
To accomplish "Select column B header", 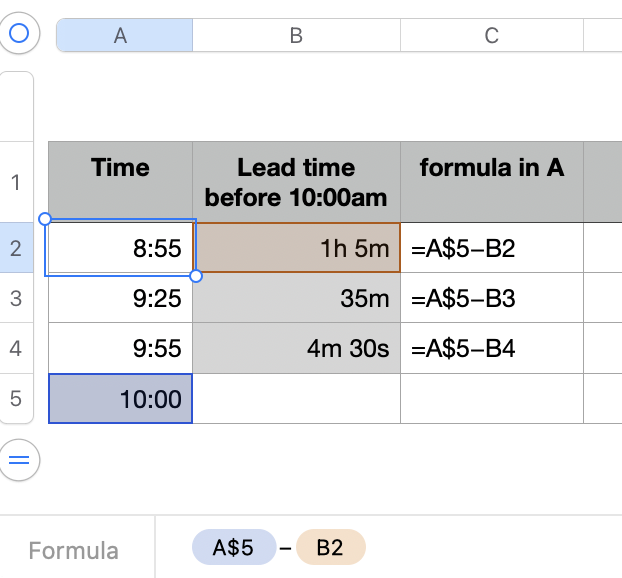I will [x=296, y=35].
